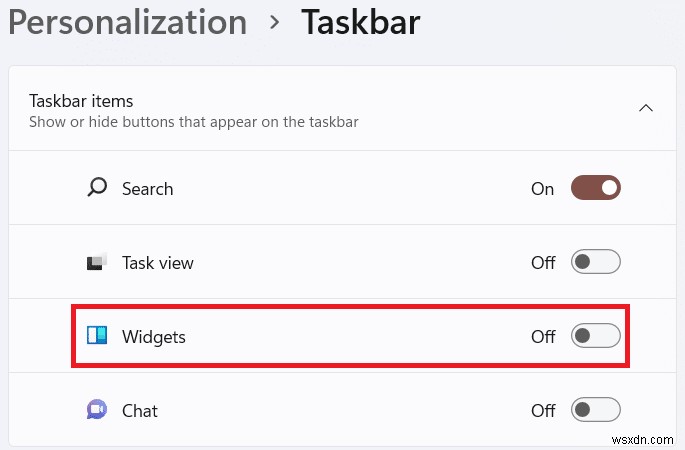Select the Chat label text
Viewport: 685px width, 450px height.
[140, 411]
